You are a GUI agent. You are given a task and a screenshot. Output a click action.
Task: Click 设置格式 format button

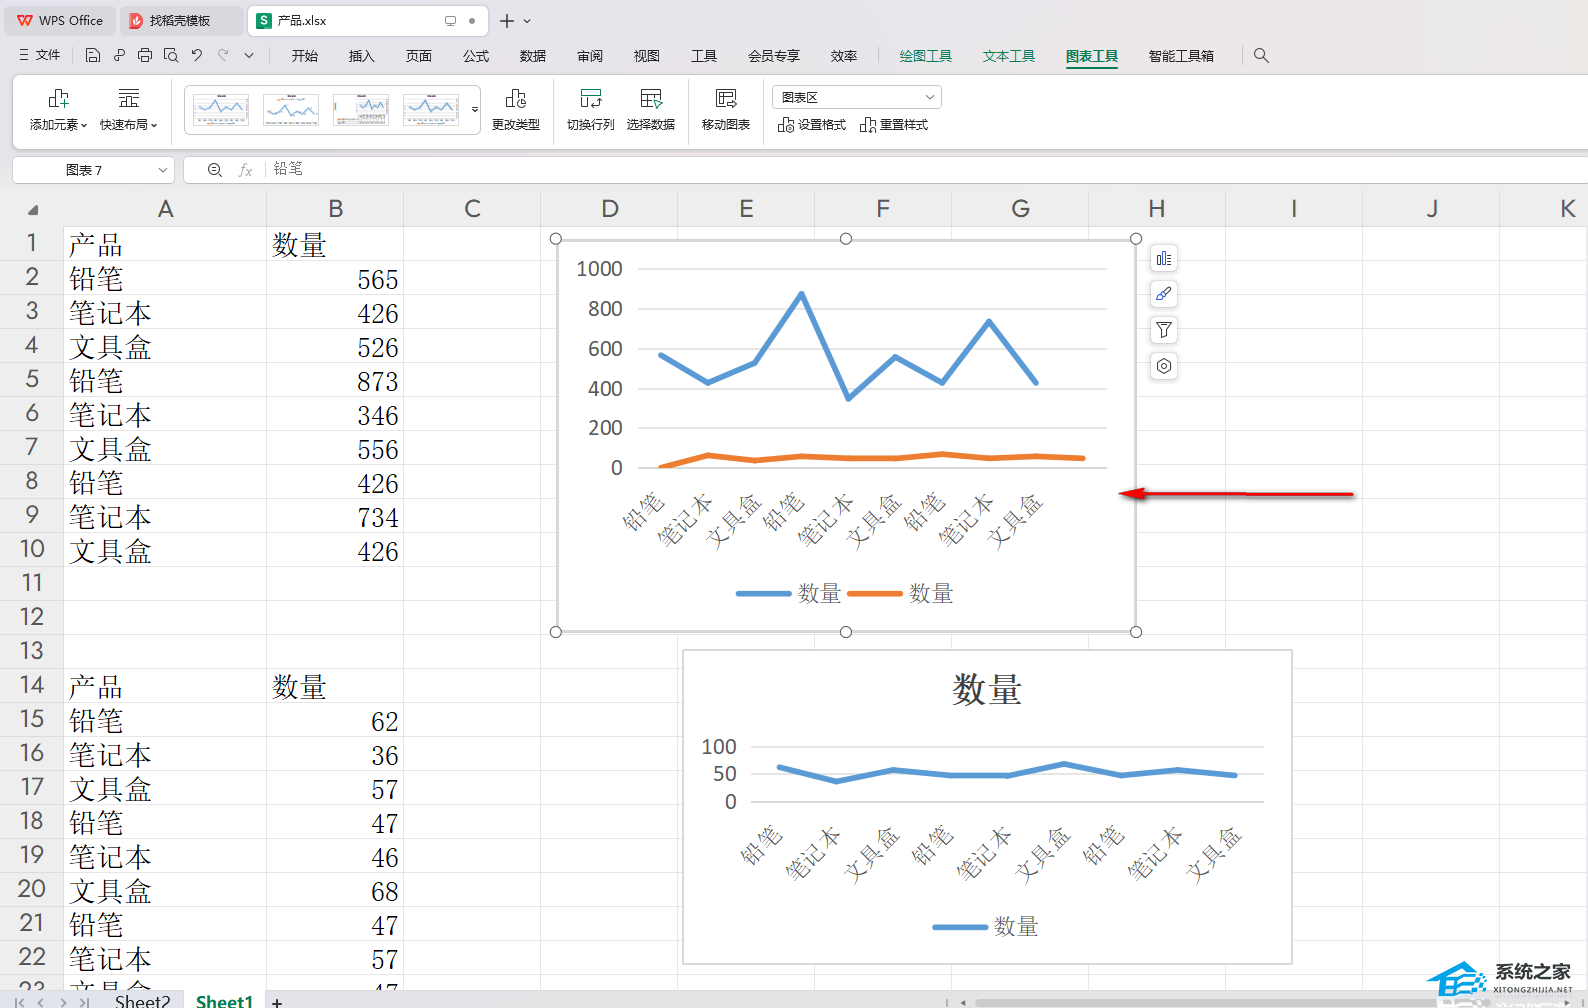(812, 125)
